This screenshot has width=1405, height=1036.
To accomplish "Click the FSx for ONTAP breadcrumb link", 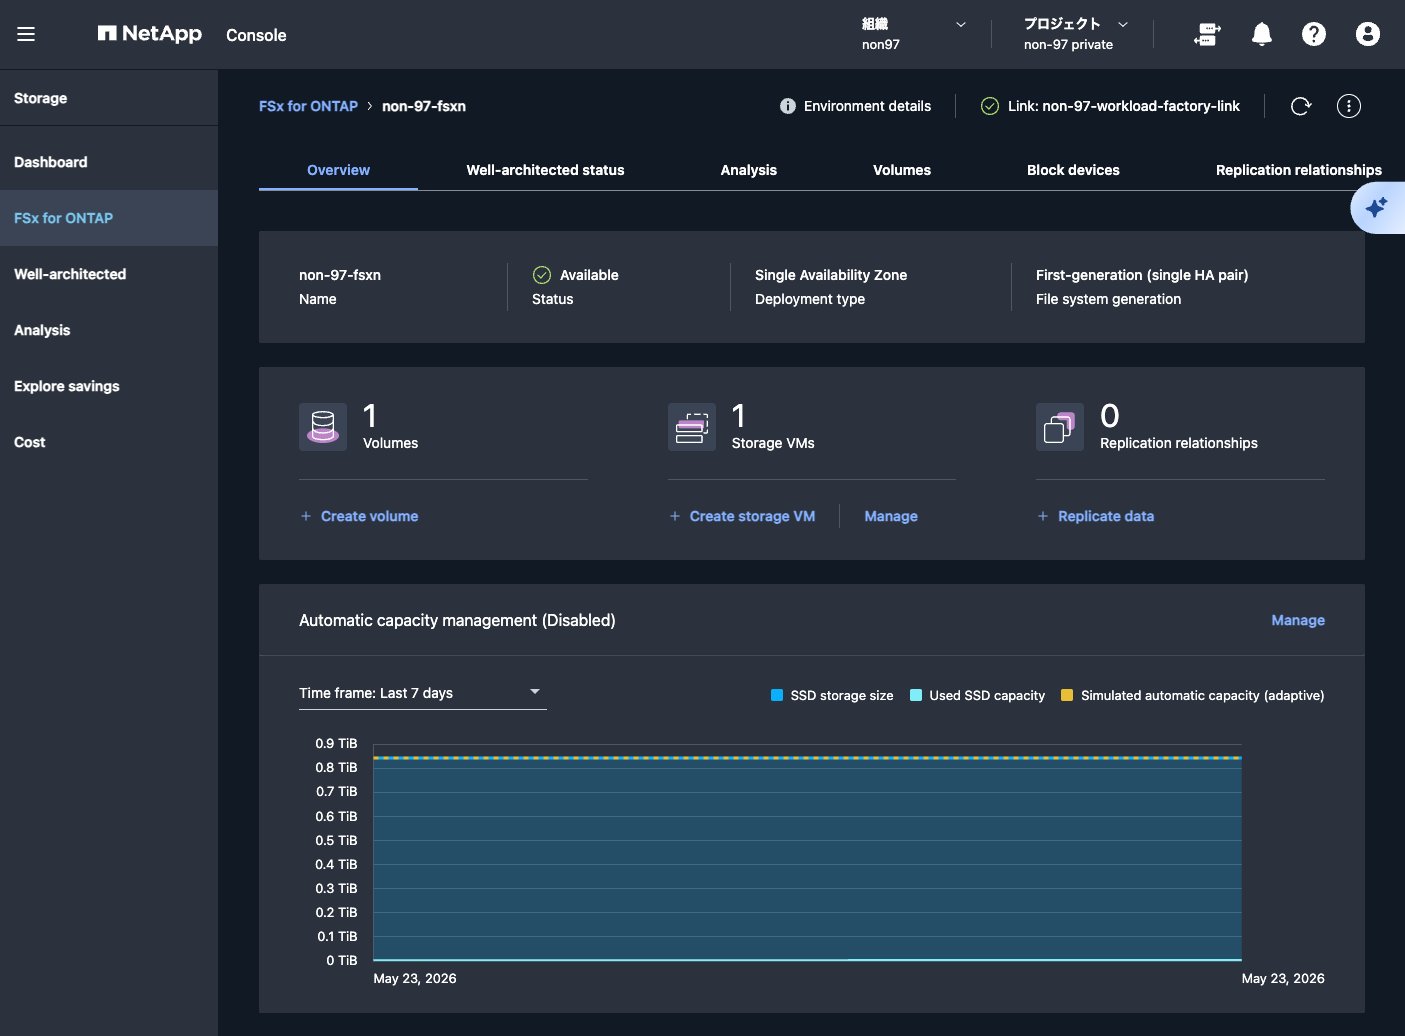I will pyautogui.click(x=308, y=106).
